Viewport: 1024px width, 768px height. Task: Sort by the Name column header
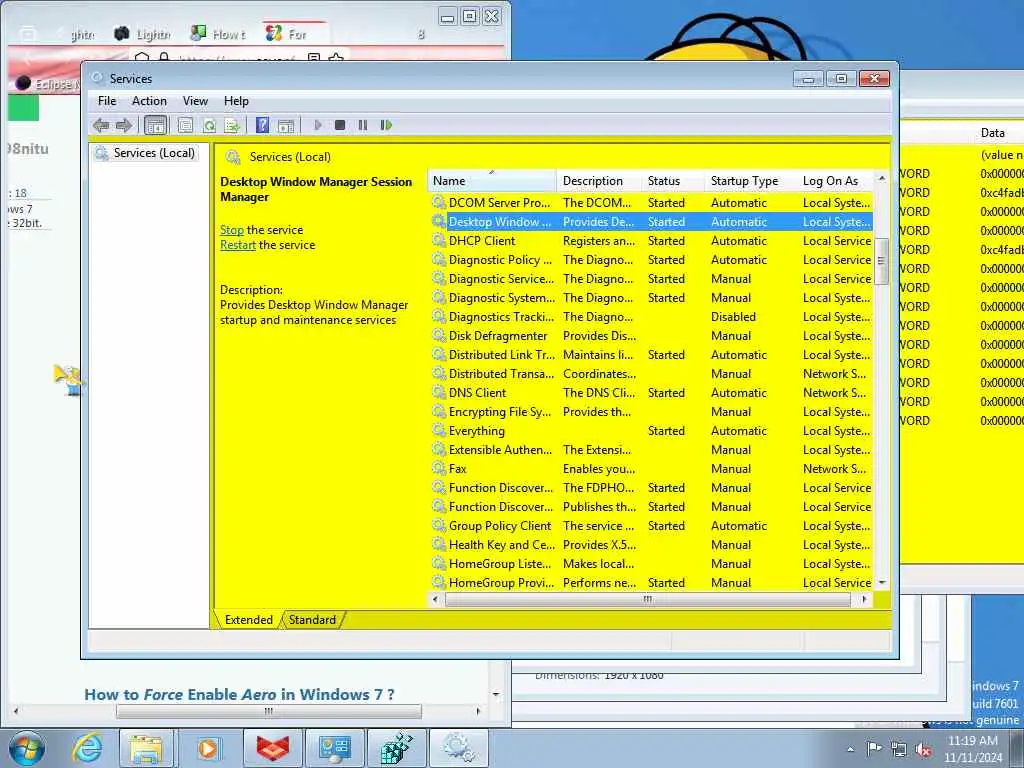(492, 181)
